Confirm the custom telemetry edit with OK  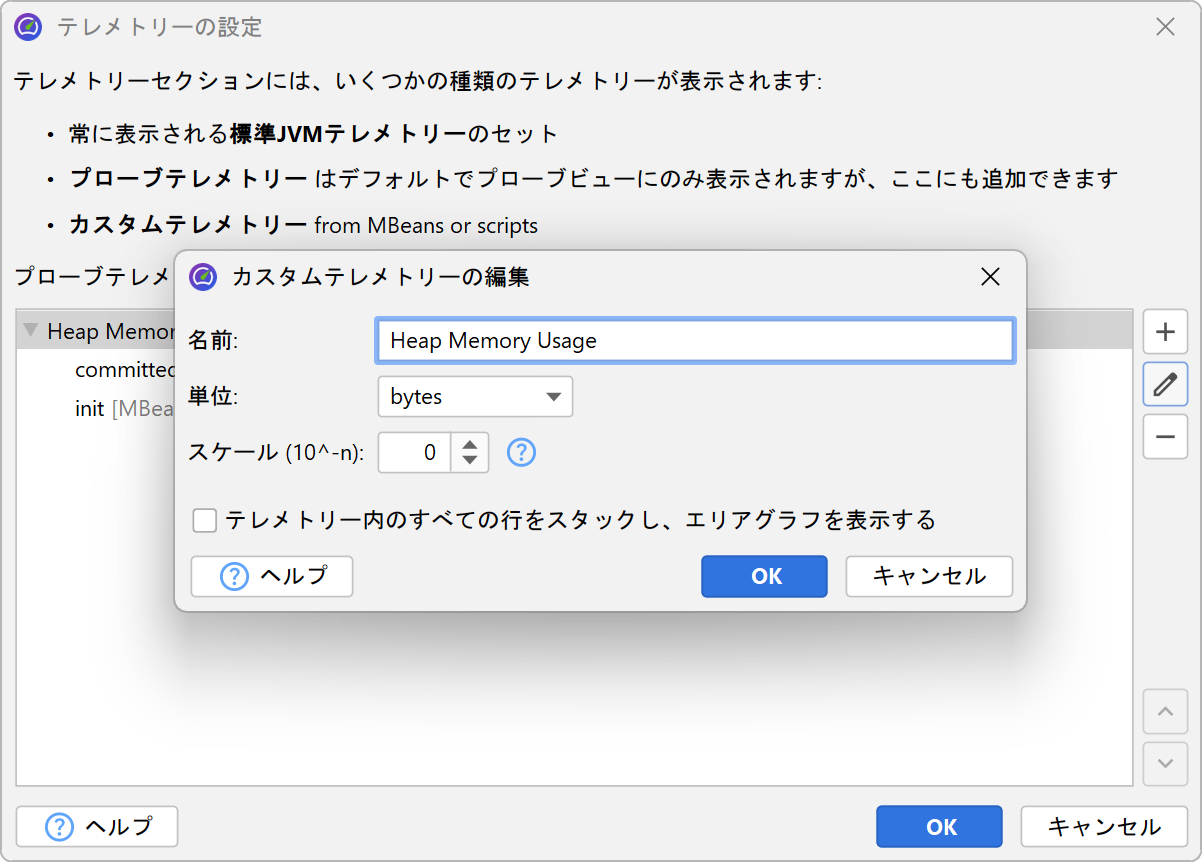(764, 576)
